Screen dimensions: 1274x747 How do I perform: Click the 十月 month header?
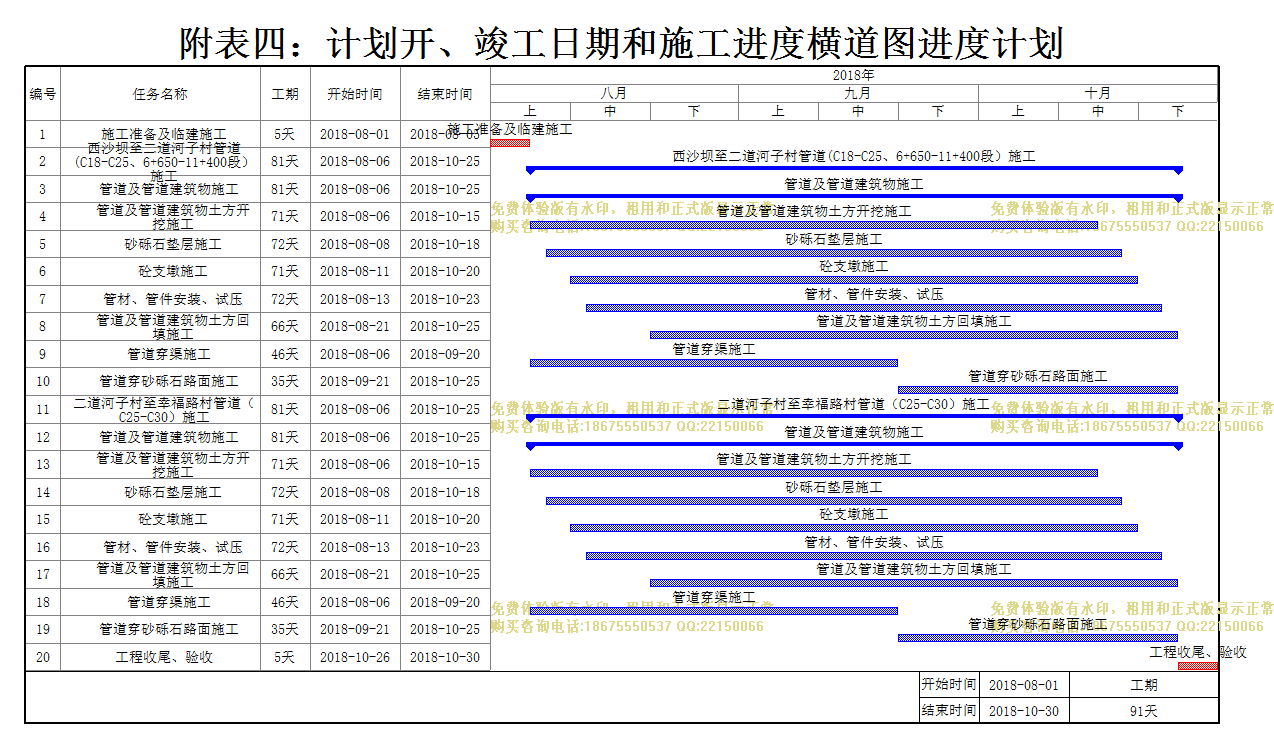pos(1098,93)
